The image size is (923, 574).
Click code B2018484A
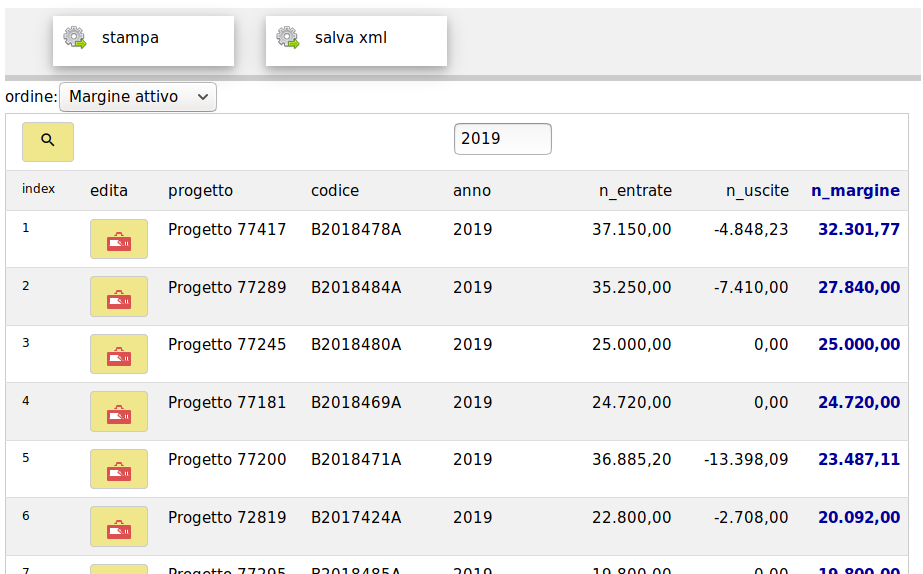click(x=356, y=287)
